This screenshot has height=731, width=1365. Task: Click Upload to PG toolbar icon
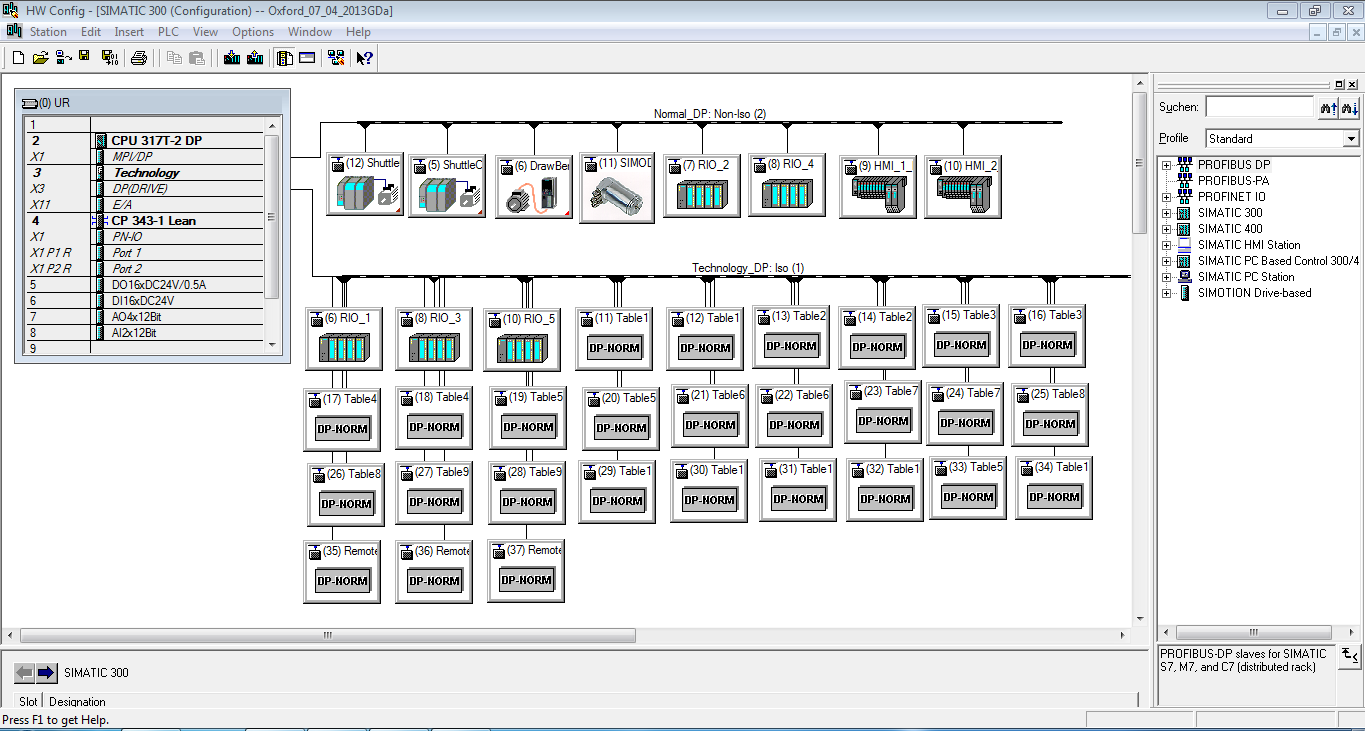[255, 58]
